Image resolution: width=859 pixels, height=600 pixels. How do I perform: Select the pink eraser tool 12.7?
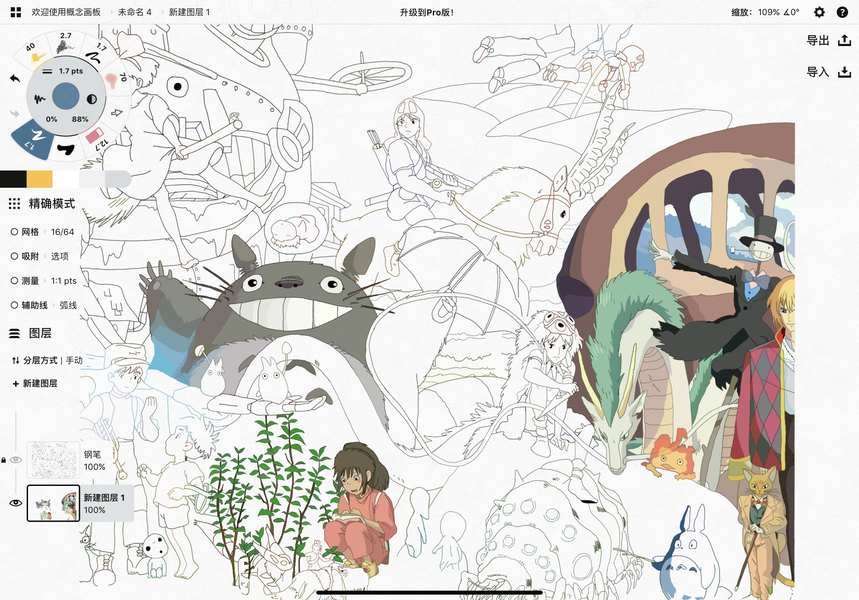click(x=98, y=137)
